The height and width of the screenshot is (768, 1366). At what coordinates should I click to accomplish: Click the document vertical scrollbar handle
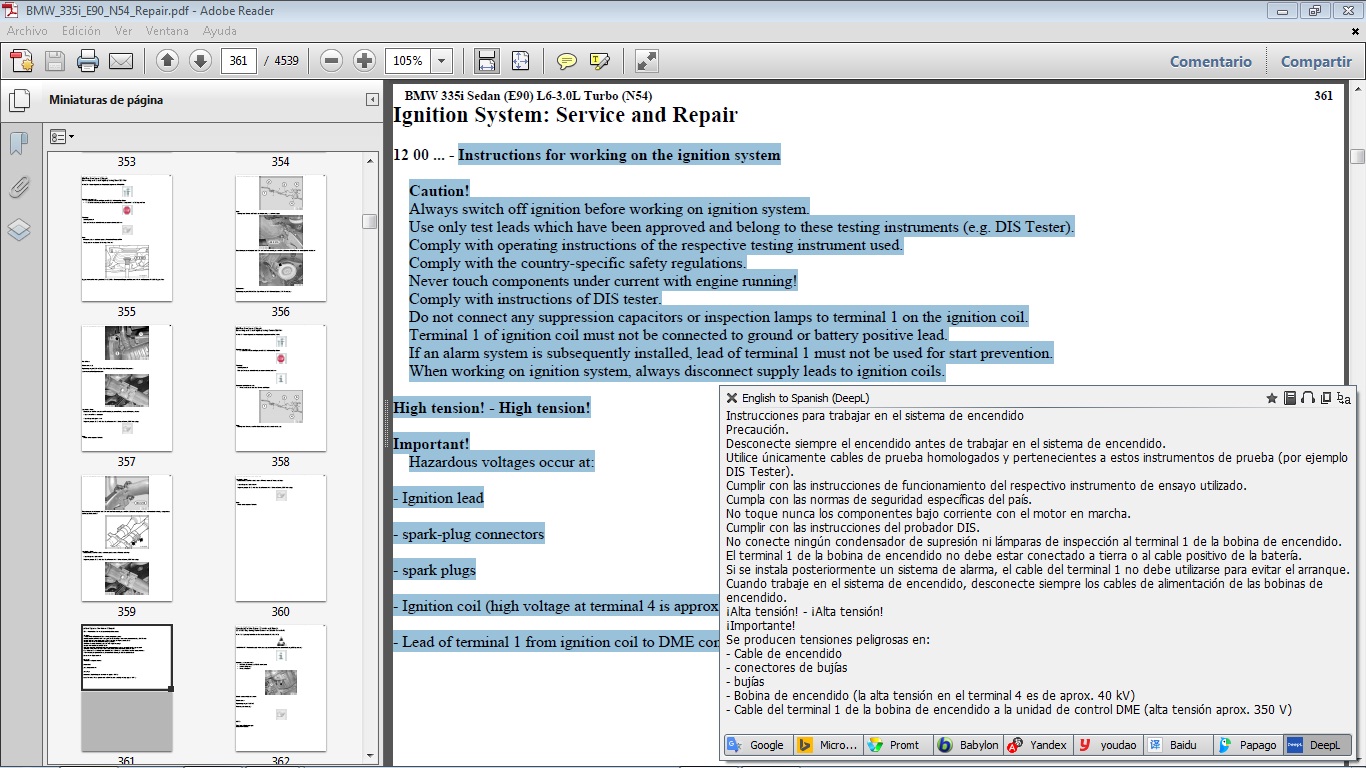tap(1357, 156)
